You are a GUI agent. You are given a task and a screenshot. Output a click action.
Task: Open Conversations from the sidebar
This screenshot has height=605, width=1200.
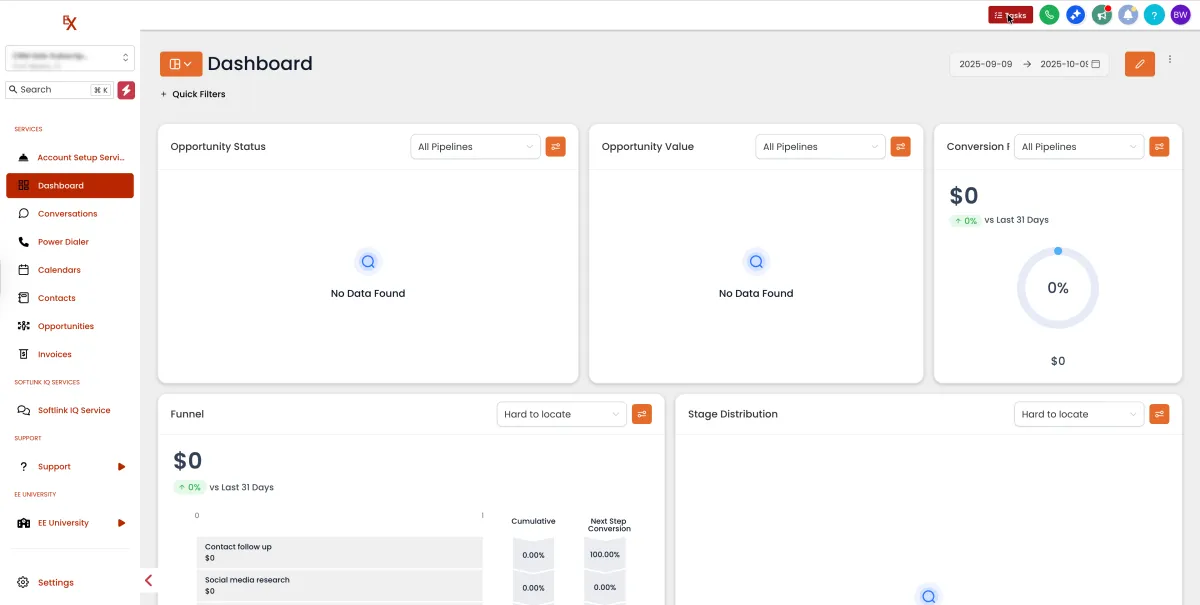[x=70, y=214]
